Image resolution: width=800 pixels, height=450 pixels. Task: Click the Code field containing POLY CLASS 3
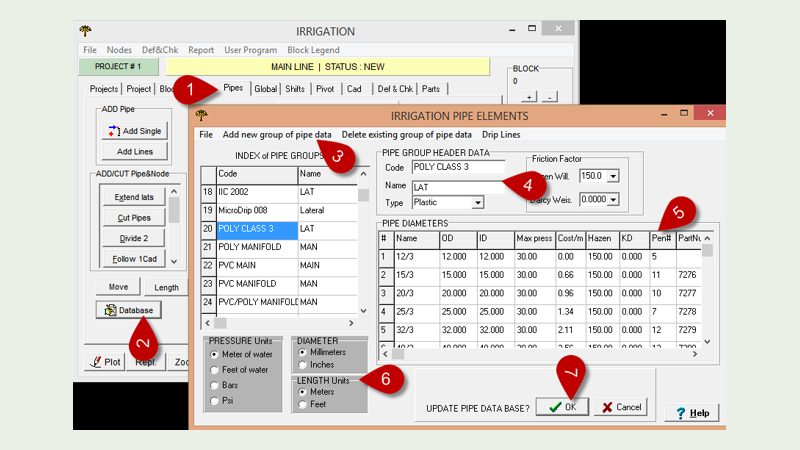coord(458,167)
